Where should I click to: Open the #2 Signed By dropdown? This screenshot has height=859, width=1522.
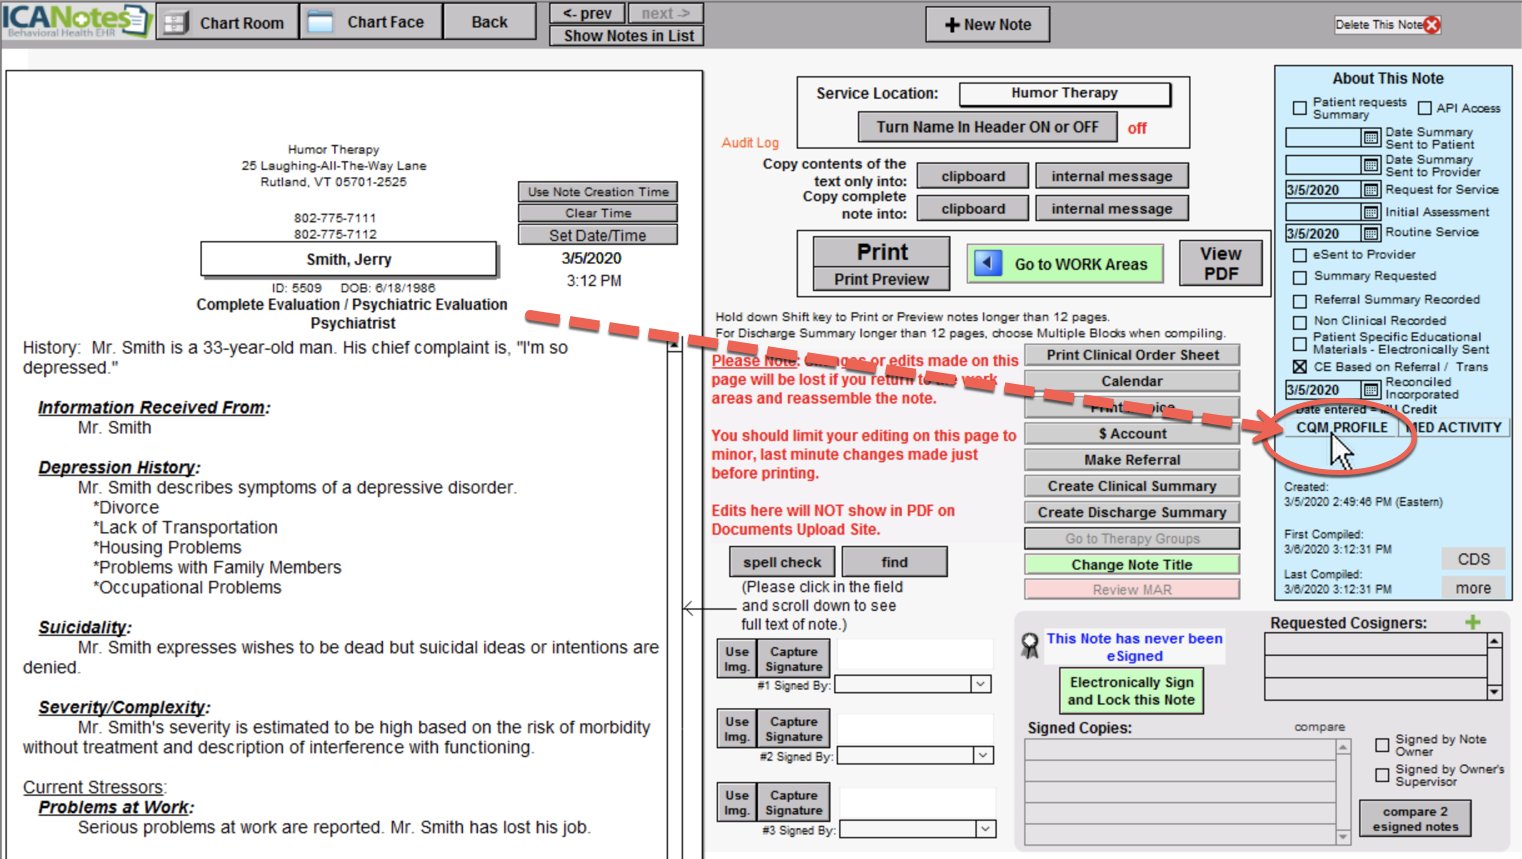[x=983, y=755]
